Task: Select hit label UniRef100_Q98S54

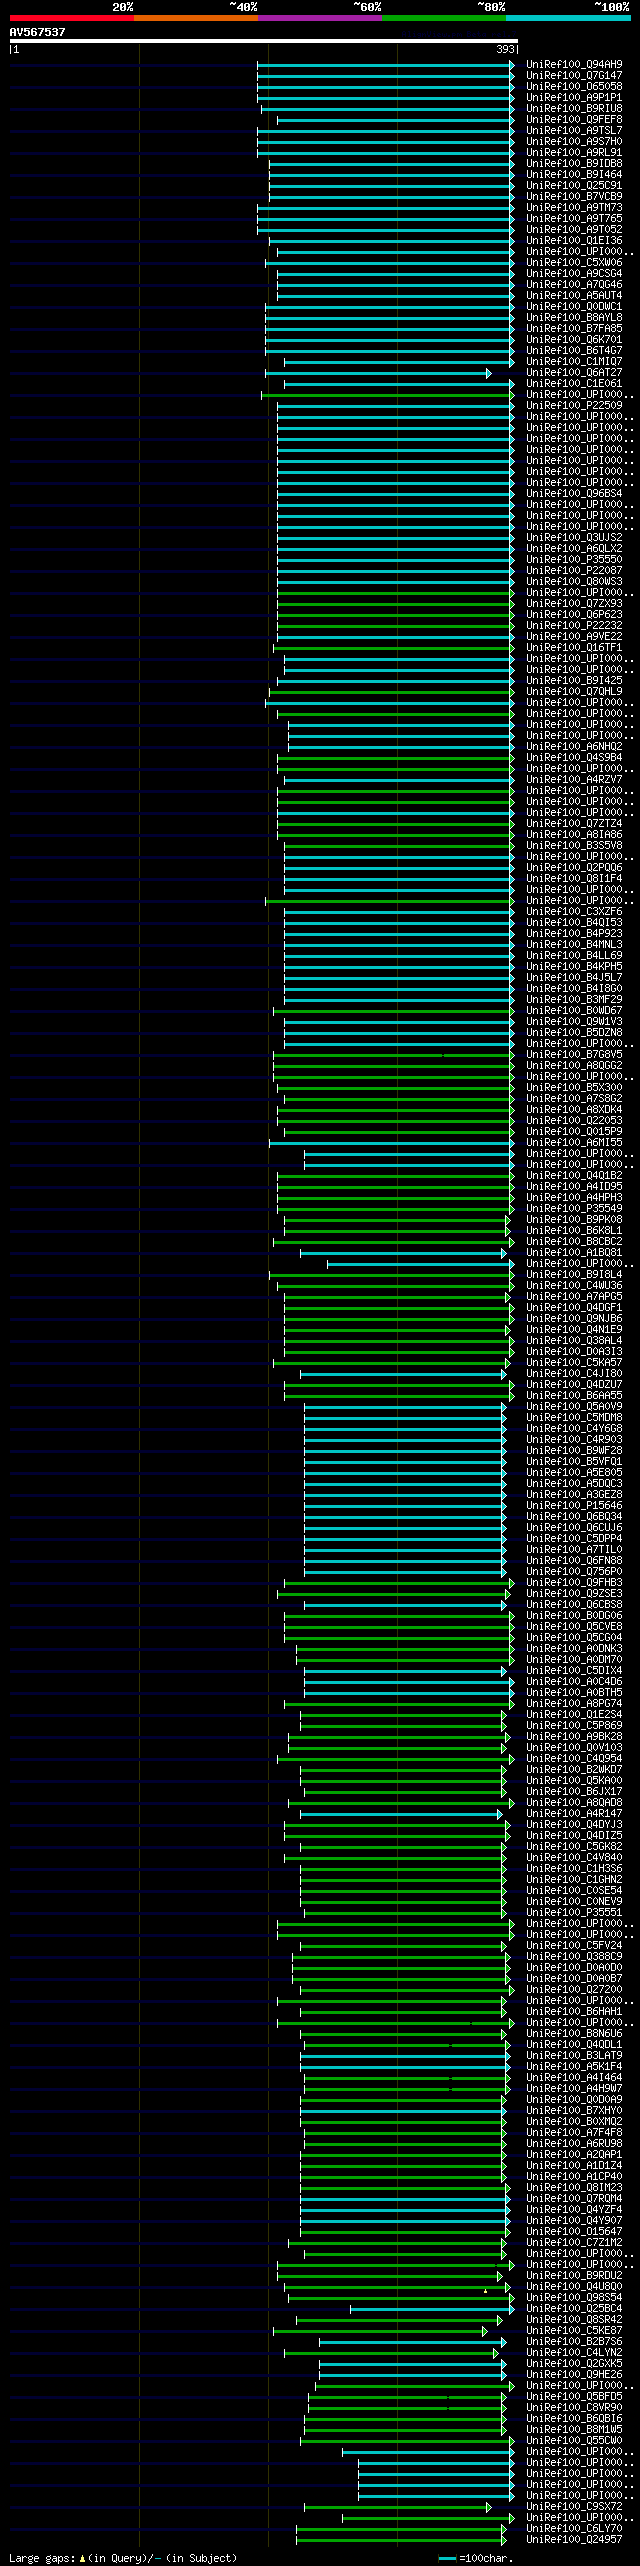Action: pyautogui.click(x=574, y=2297)
